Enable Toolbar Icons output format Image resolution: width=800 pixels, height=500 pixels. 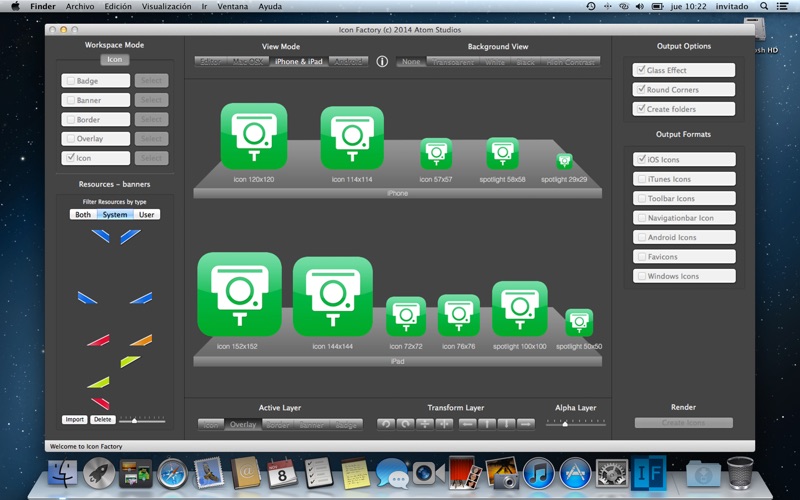(642, 198)
